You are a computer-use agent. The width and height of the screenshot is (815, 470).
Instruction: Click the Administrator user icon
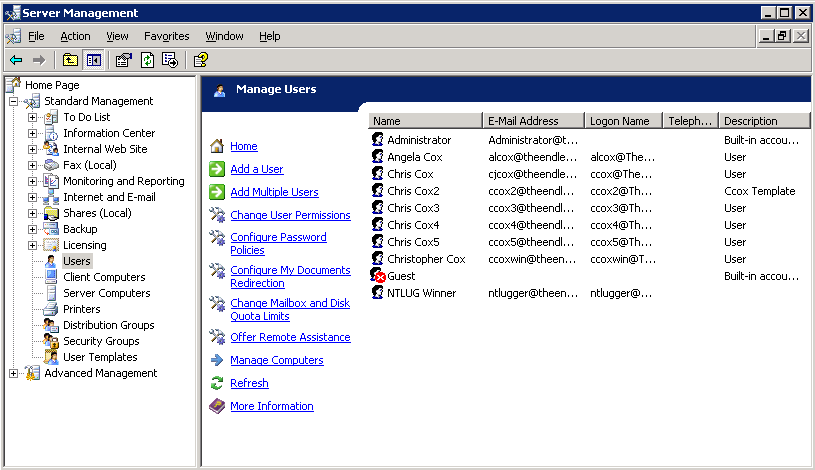[x=378, y=139]
